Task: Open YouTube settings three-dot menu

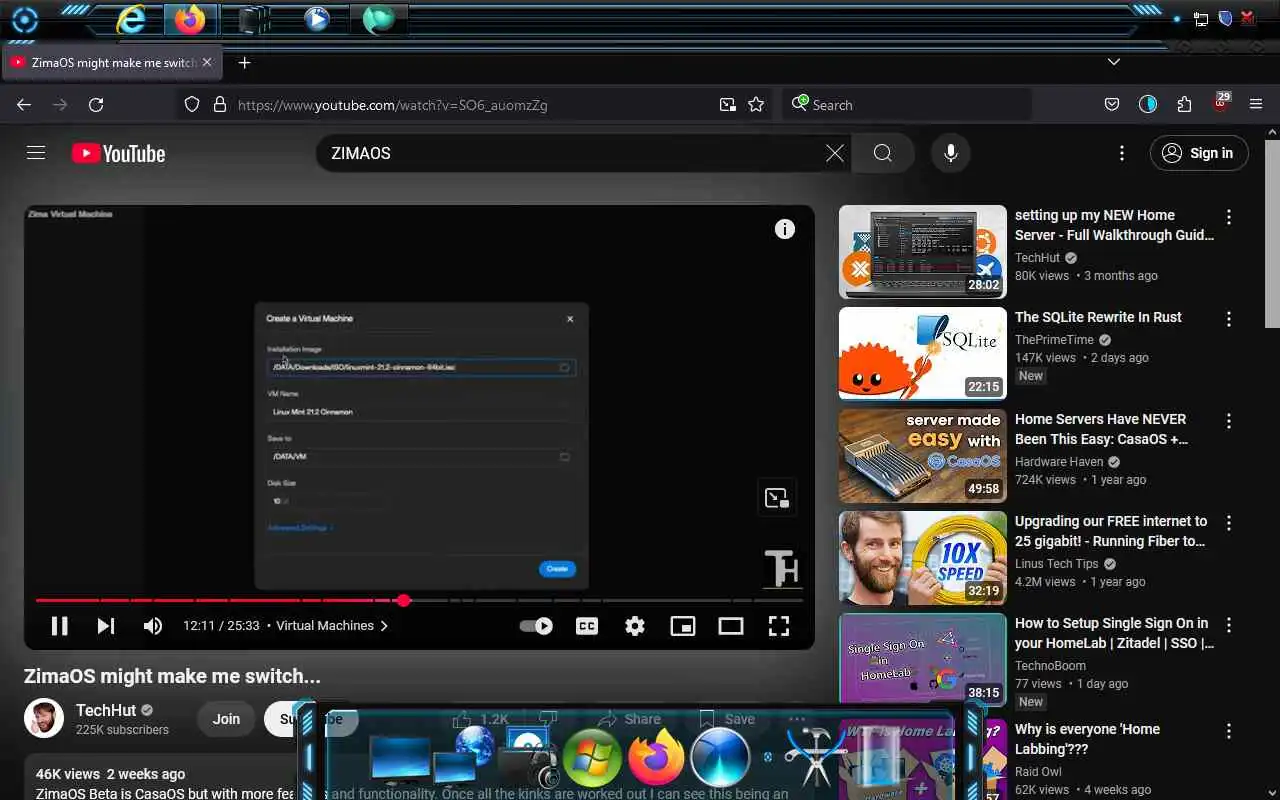Action: tap(1122, 153)
